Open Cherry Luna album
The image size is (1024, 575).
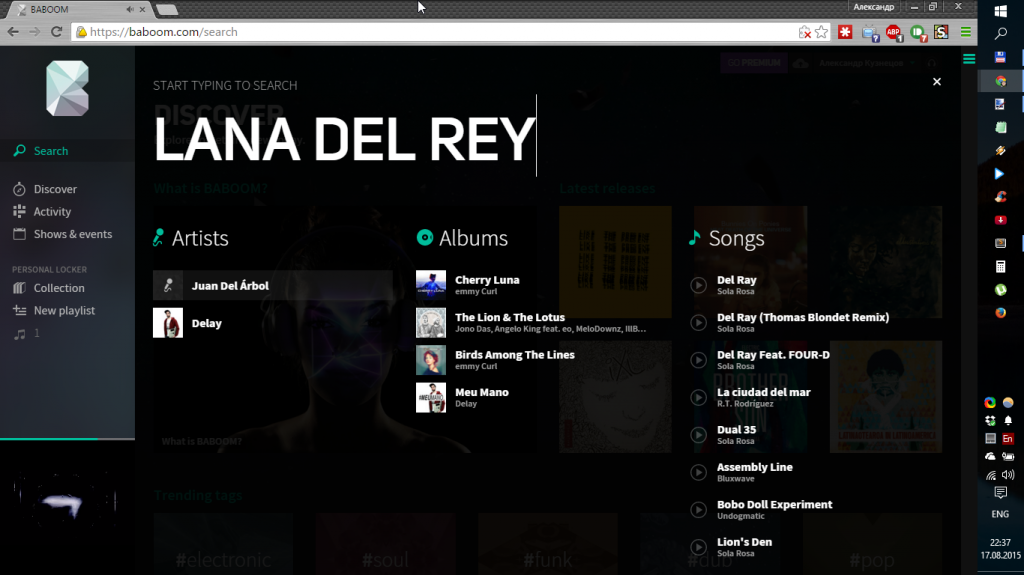487,280
